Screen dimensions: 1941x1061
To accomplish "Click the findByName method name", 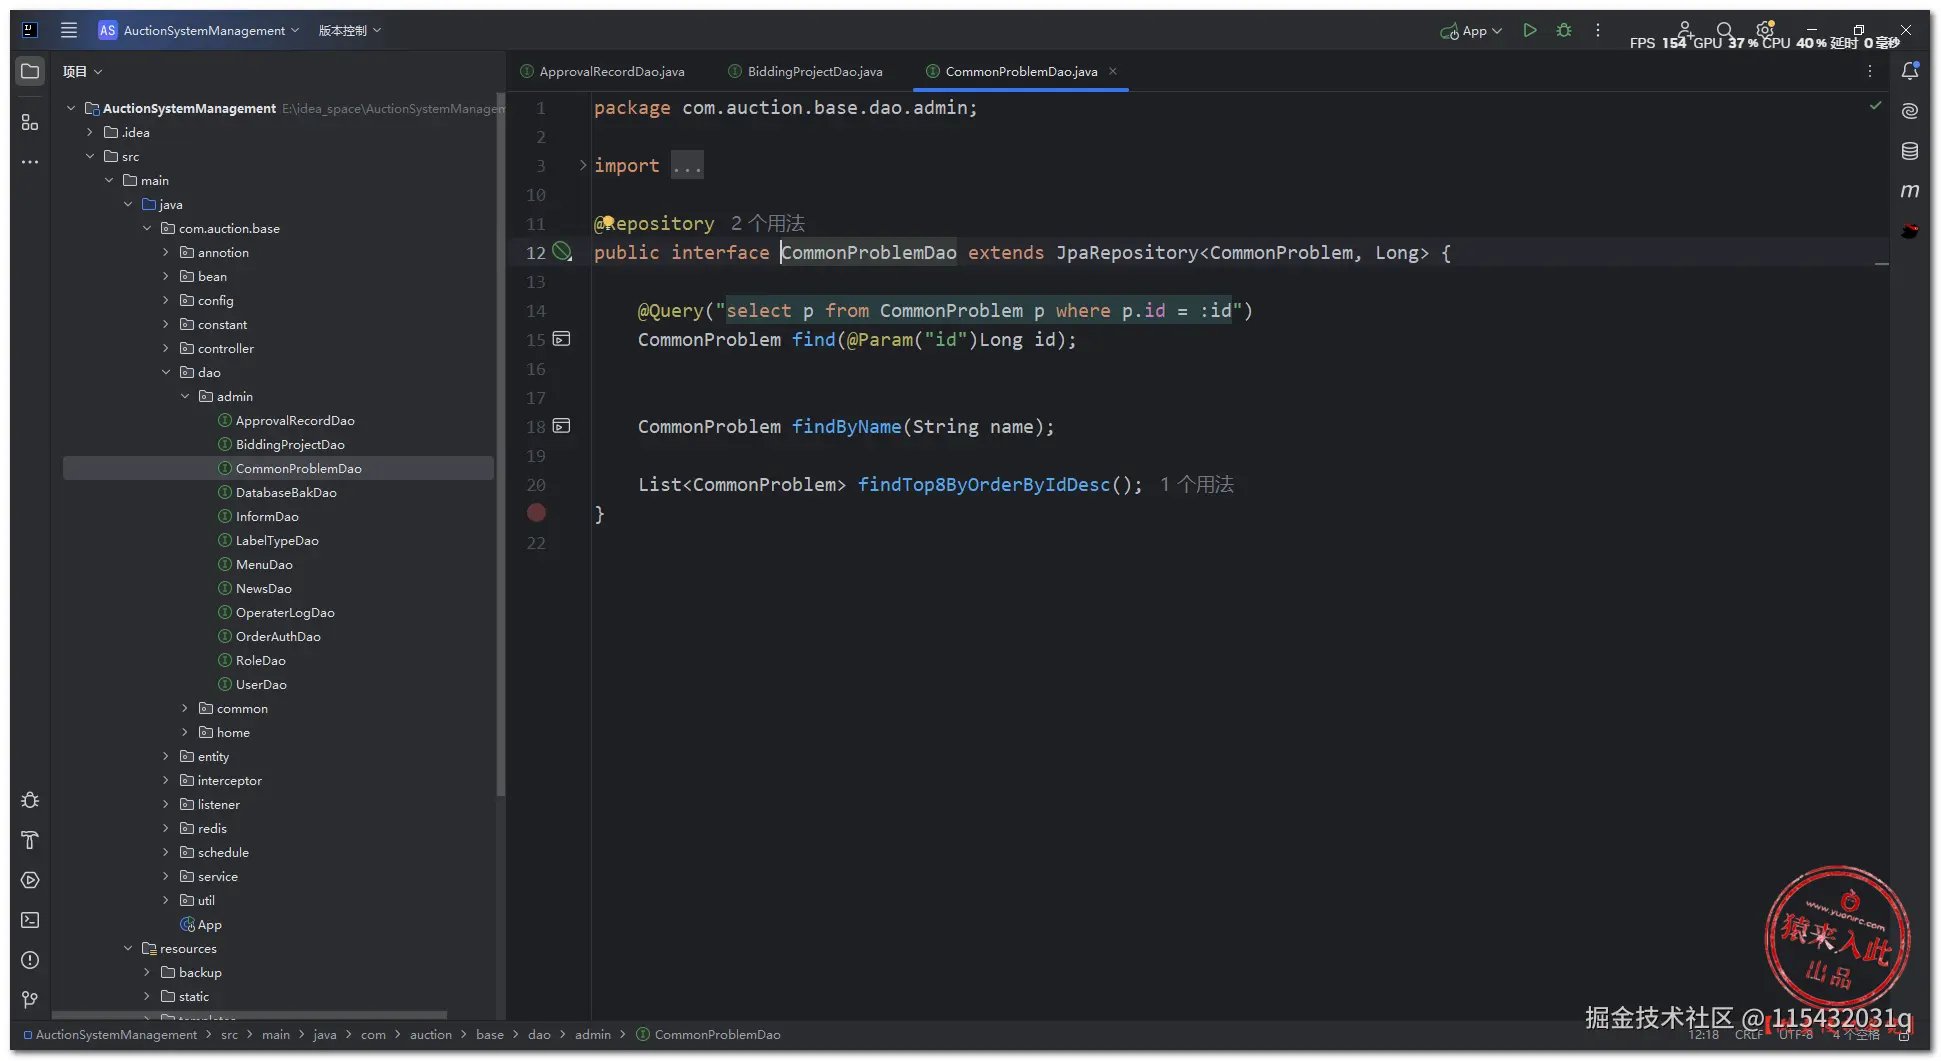I will coord(846,426).
